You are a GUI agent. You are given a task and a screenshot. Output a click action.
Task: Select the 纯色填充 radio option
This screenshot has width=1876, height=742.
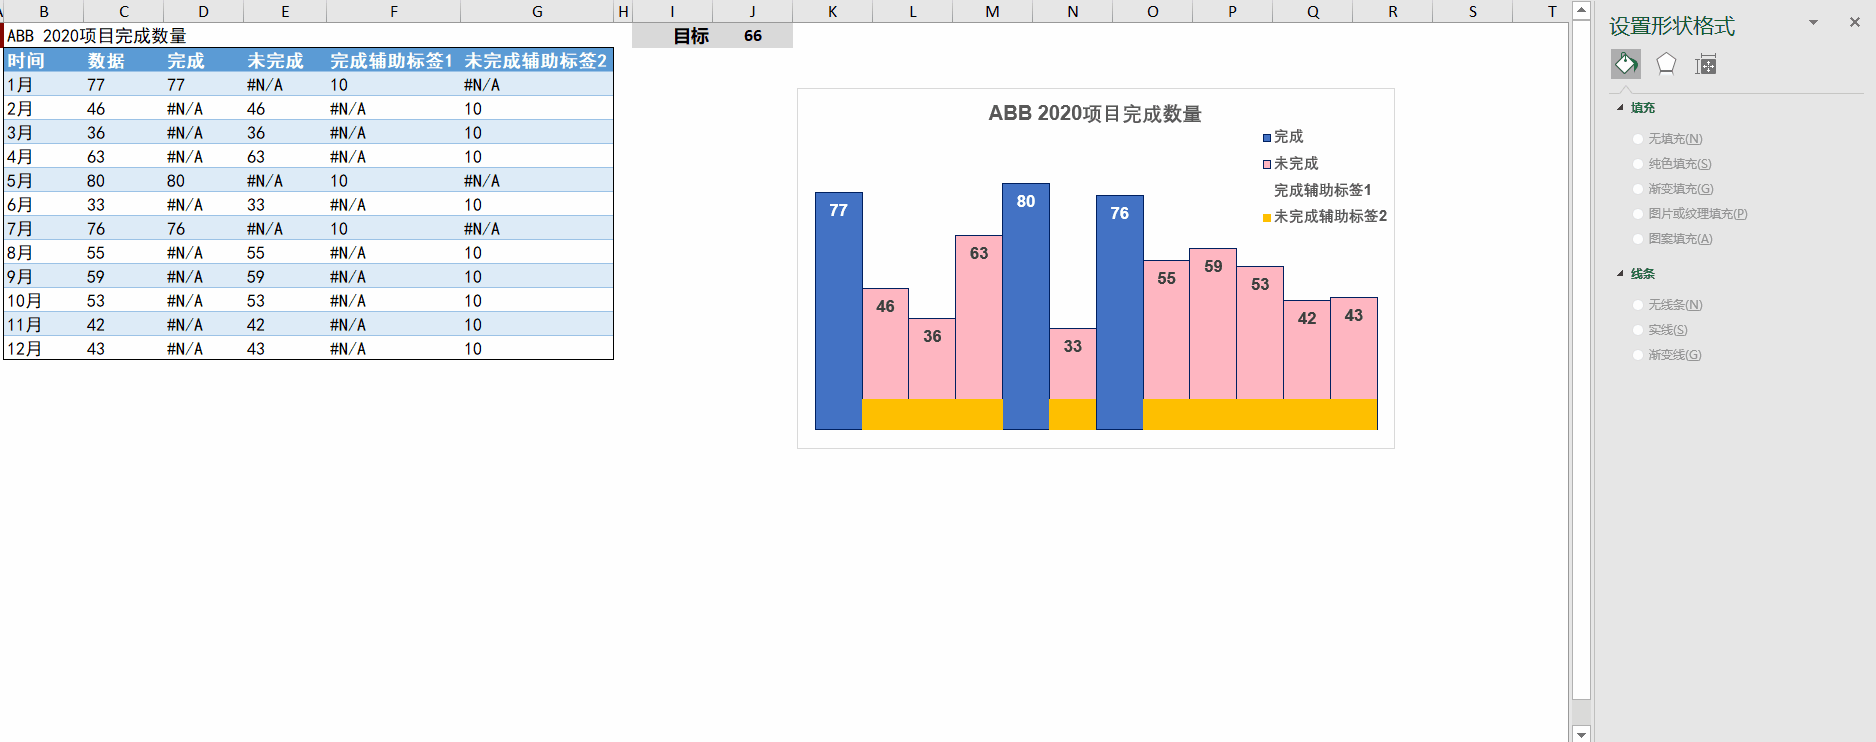[x=1638, y=164]
